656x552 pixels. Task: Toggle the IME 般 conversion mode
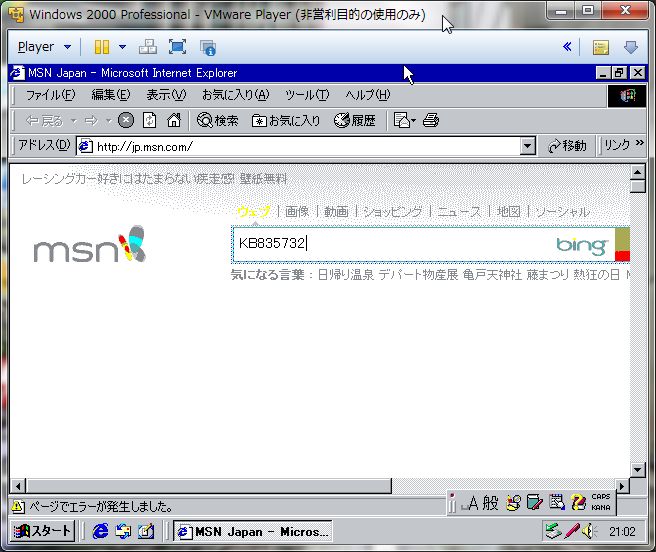pyautogui.click(x=490, y=503)
